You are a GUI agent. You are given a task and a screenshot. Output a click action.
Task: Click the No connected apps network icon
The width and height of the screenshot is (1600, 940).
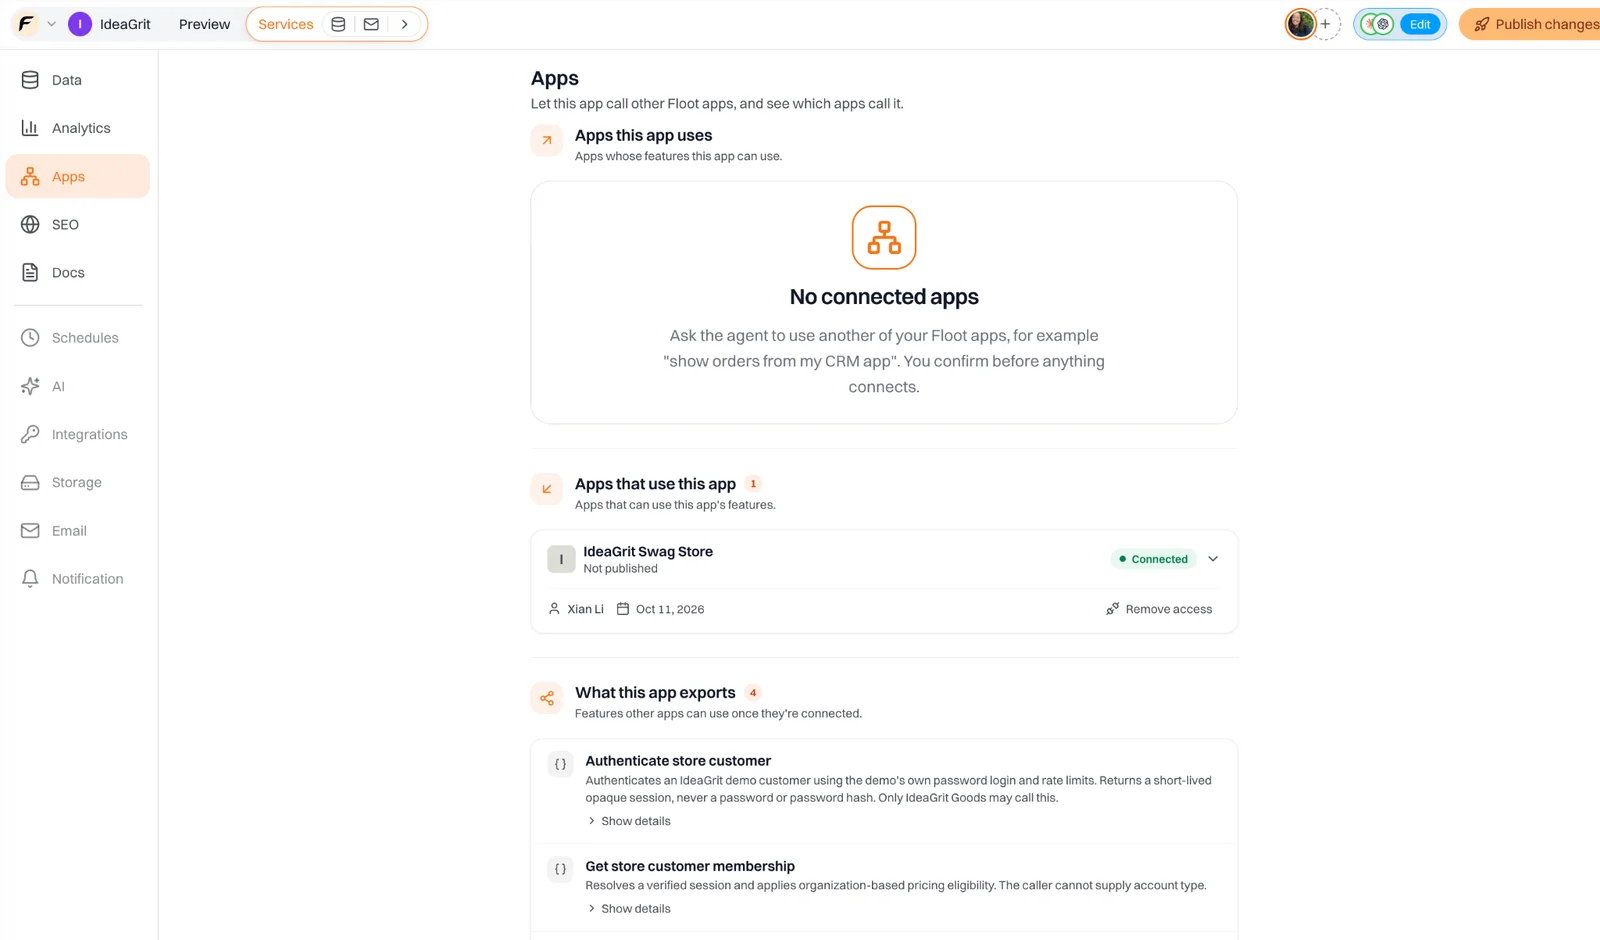884,237
